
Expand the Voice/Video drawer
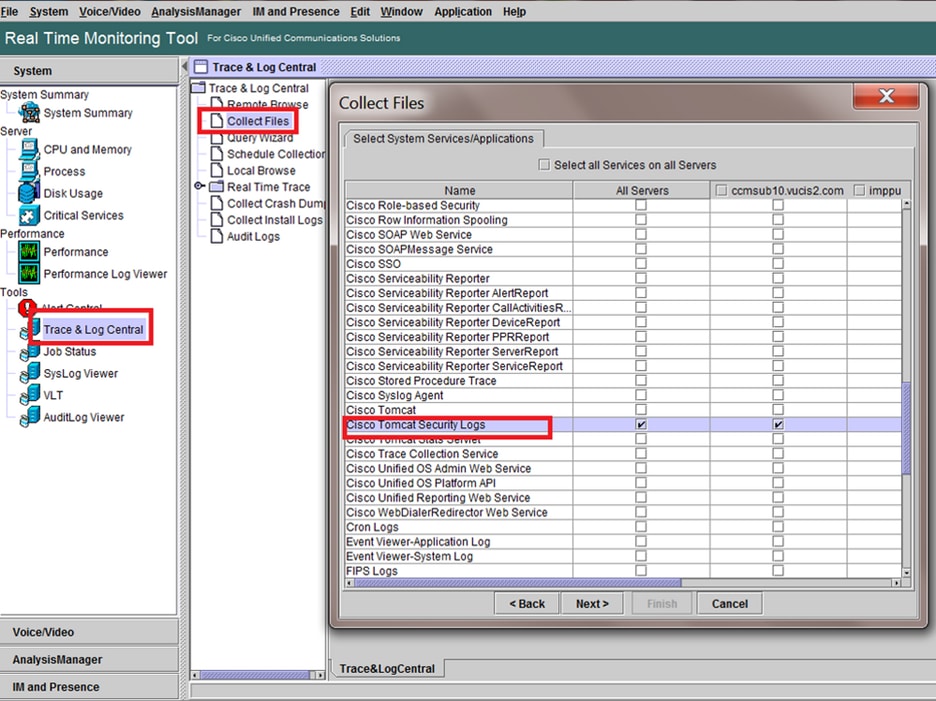tap(89, 632)
